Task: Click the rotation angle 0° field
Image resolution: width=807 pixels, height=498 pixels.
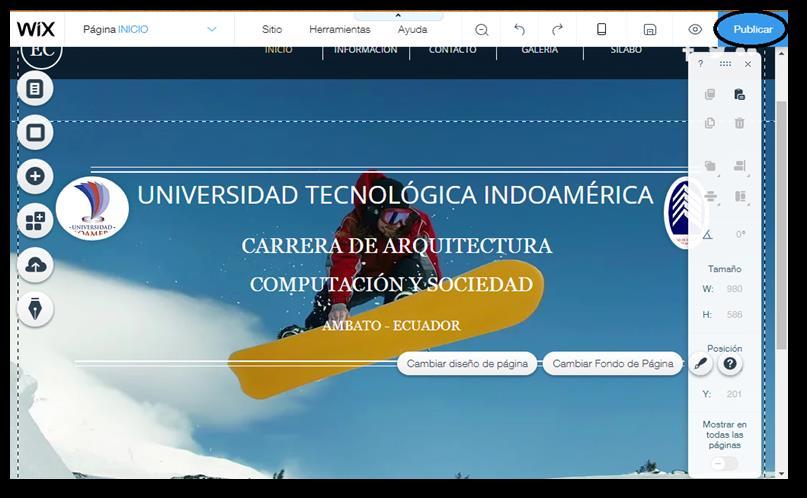Action: click(x=740, y=234)
